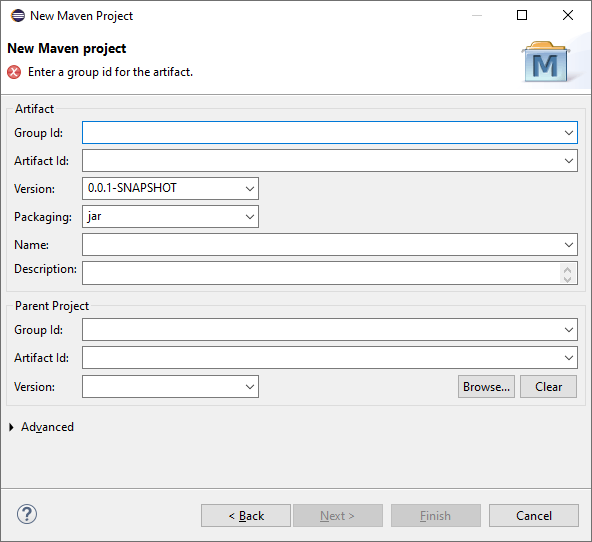Screen dimensions: 592x542
Task: Close the New Maven Project dialog
Action: coord(568,15)
